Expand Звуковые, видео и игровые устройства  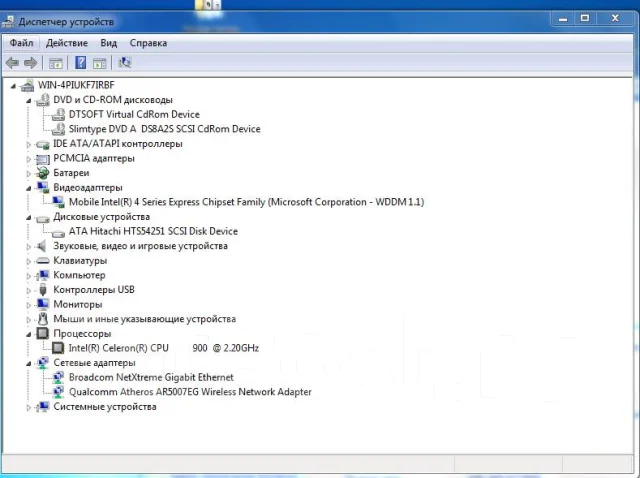(x=29, y=247)
